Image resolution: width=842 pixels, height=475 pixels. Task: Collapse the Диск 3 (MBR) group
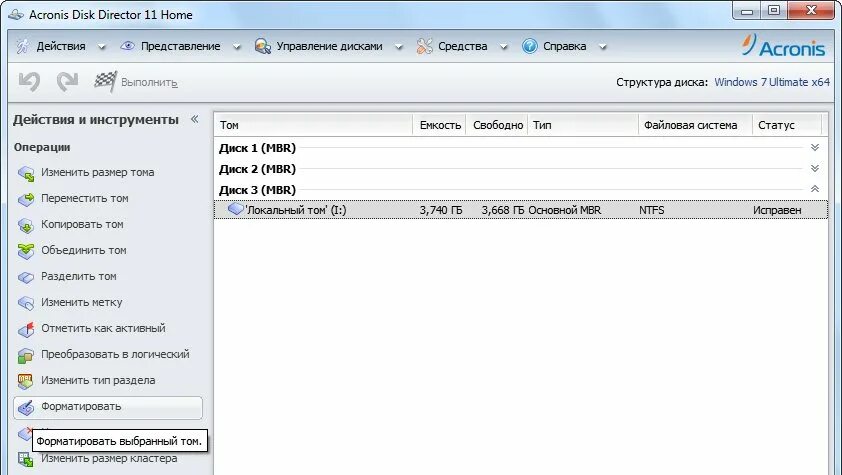[815, 189]
